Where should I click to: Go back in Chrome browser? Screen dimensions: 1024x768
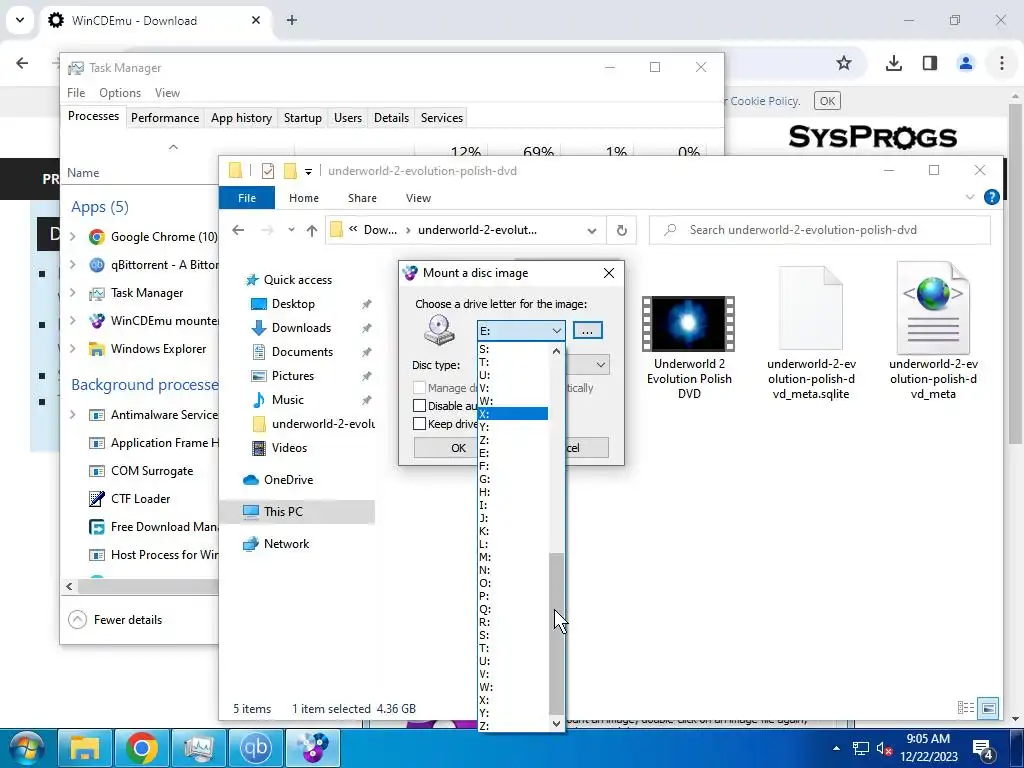[22, 63]
